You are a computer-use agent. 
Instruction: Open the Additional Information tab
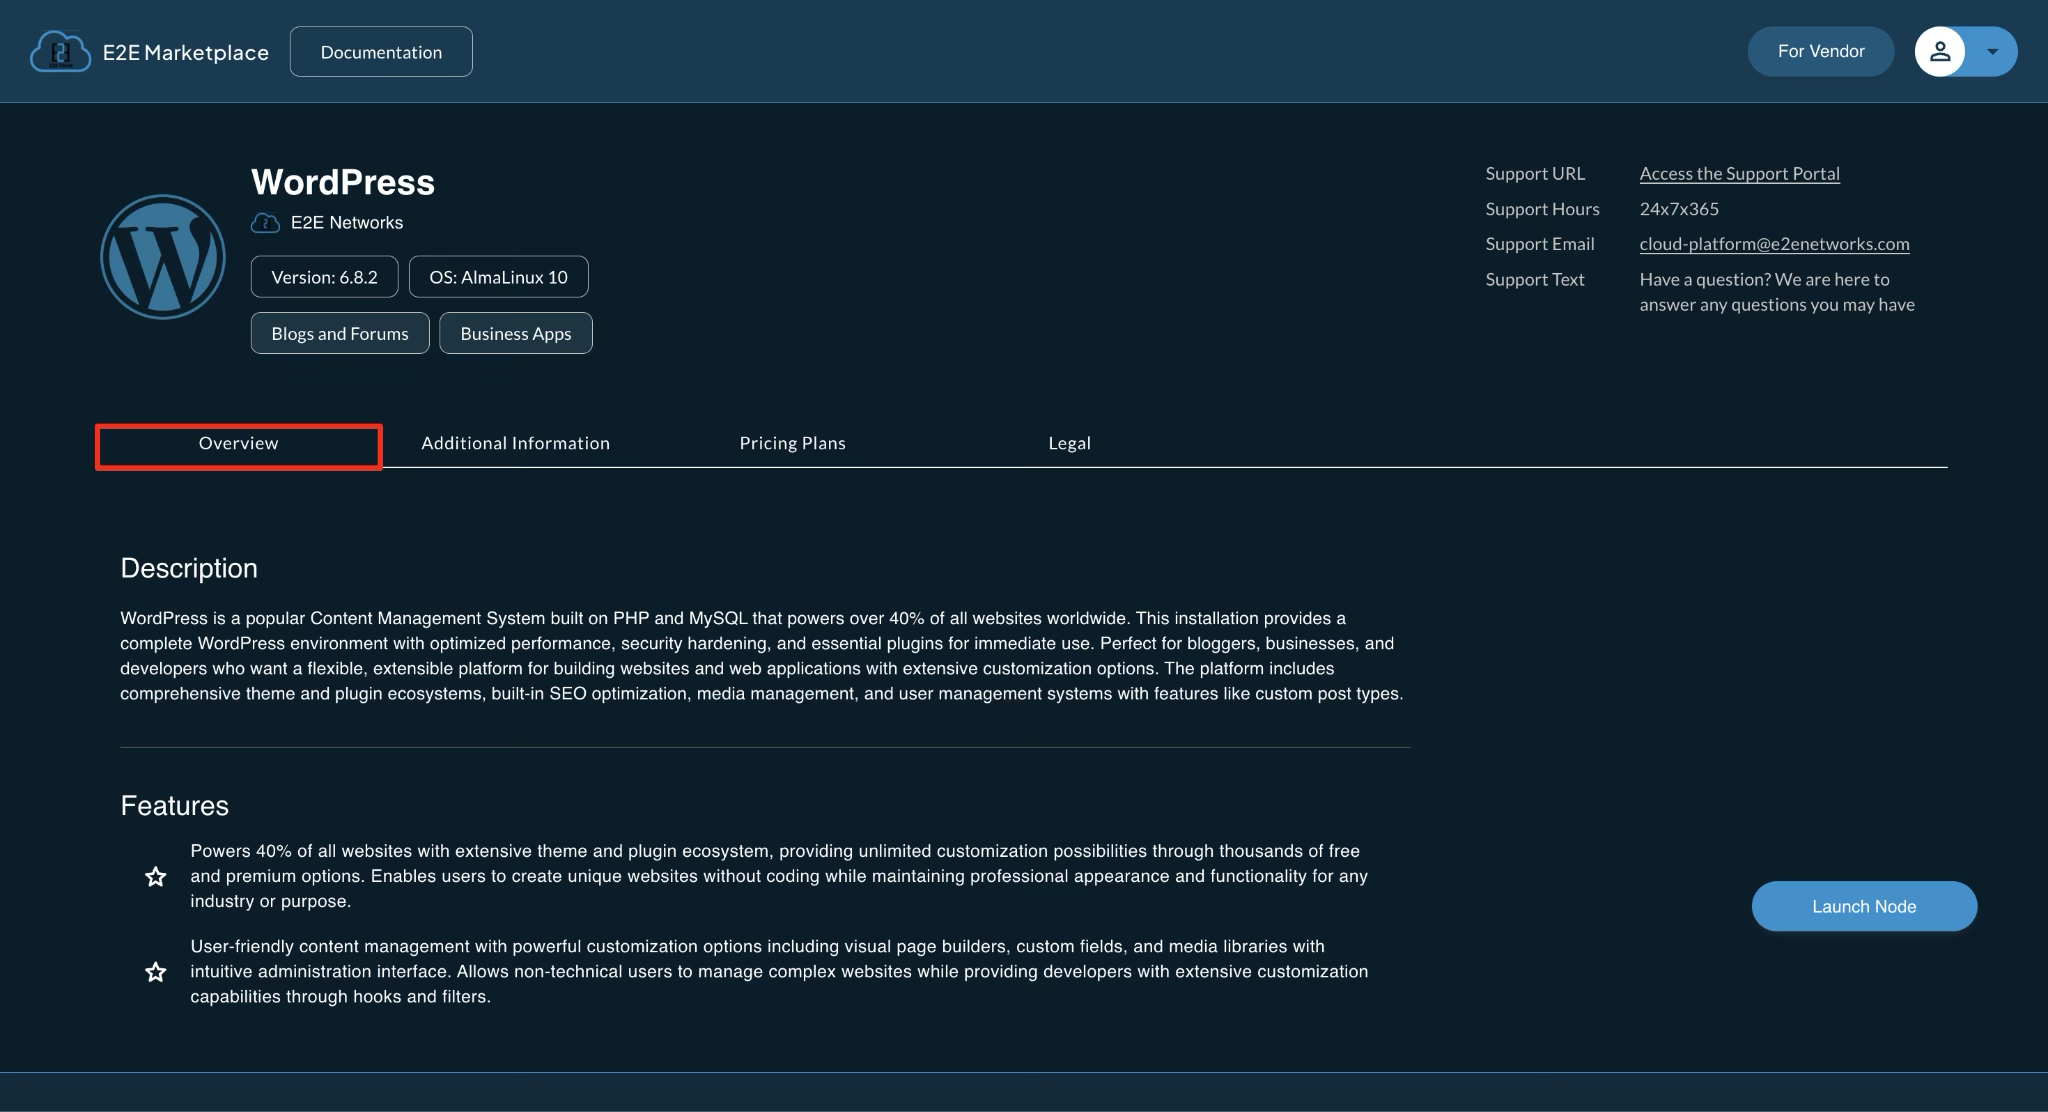pos(515,443)
